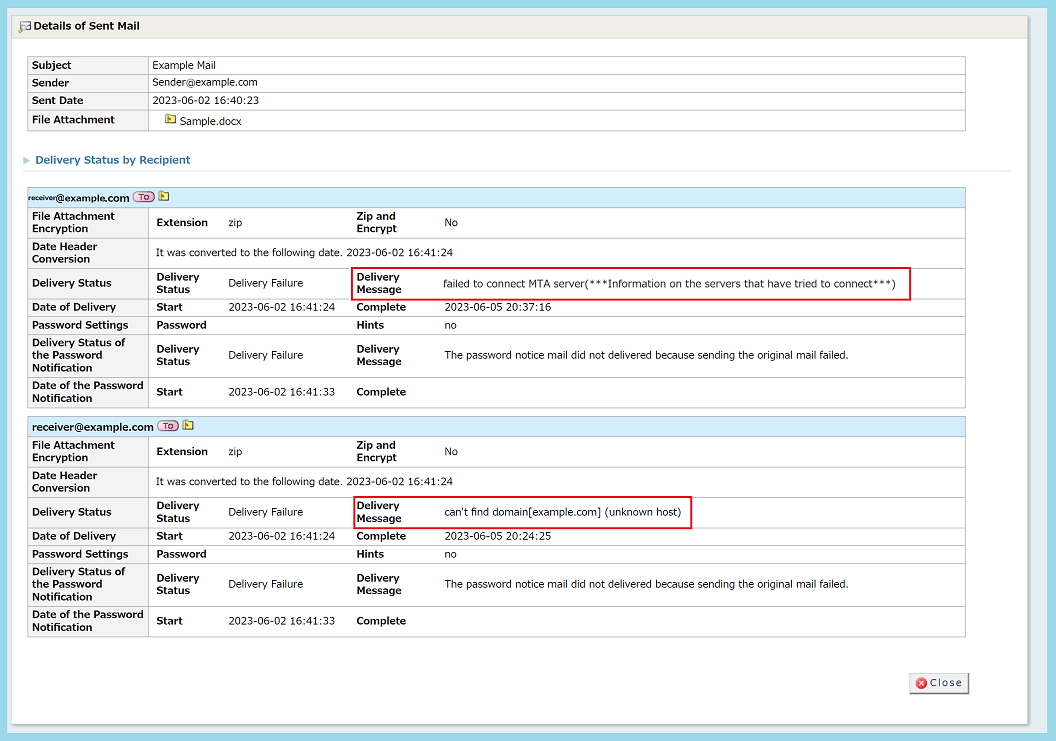This screenshot has width=1056, height=741.
Task: Select the 'can't find domain[example.com]' delivery message
Action: [x=562, y=512]
